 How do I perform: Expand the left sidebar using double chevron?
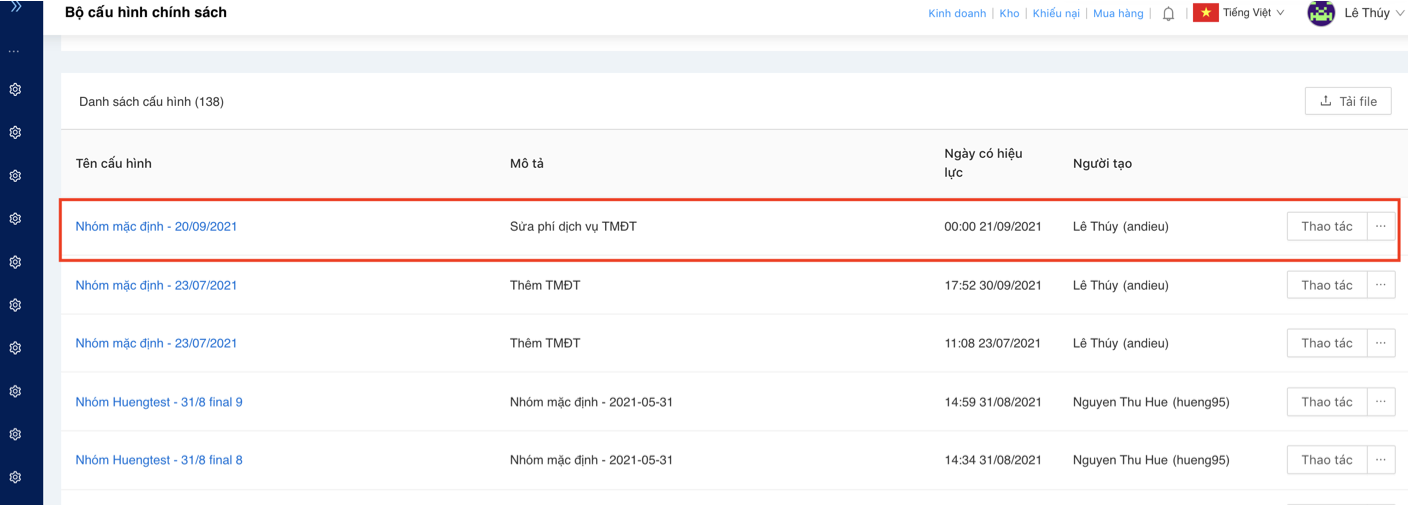coord(16,7)
